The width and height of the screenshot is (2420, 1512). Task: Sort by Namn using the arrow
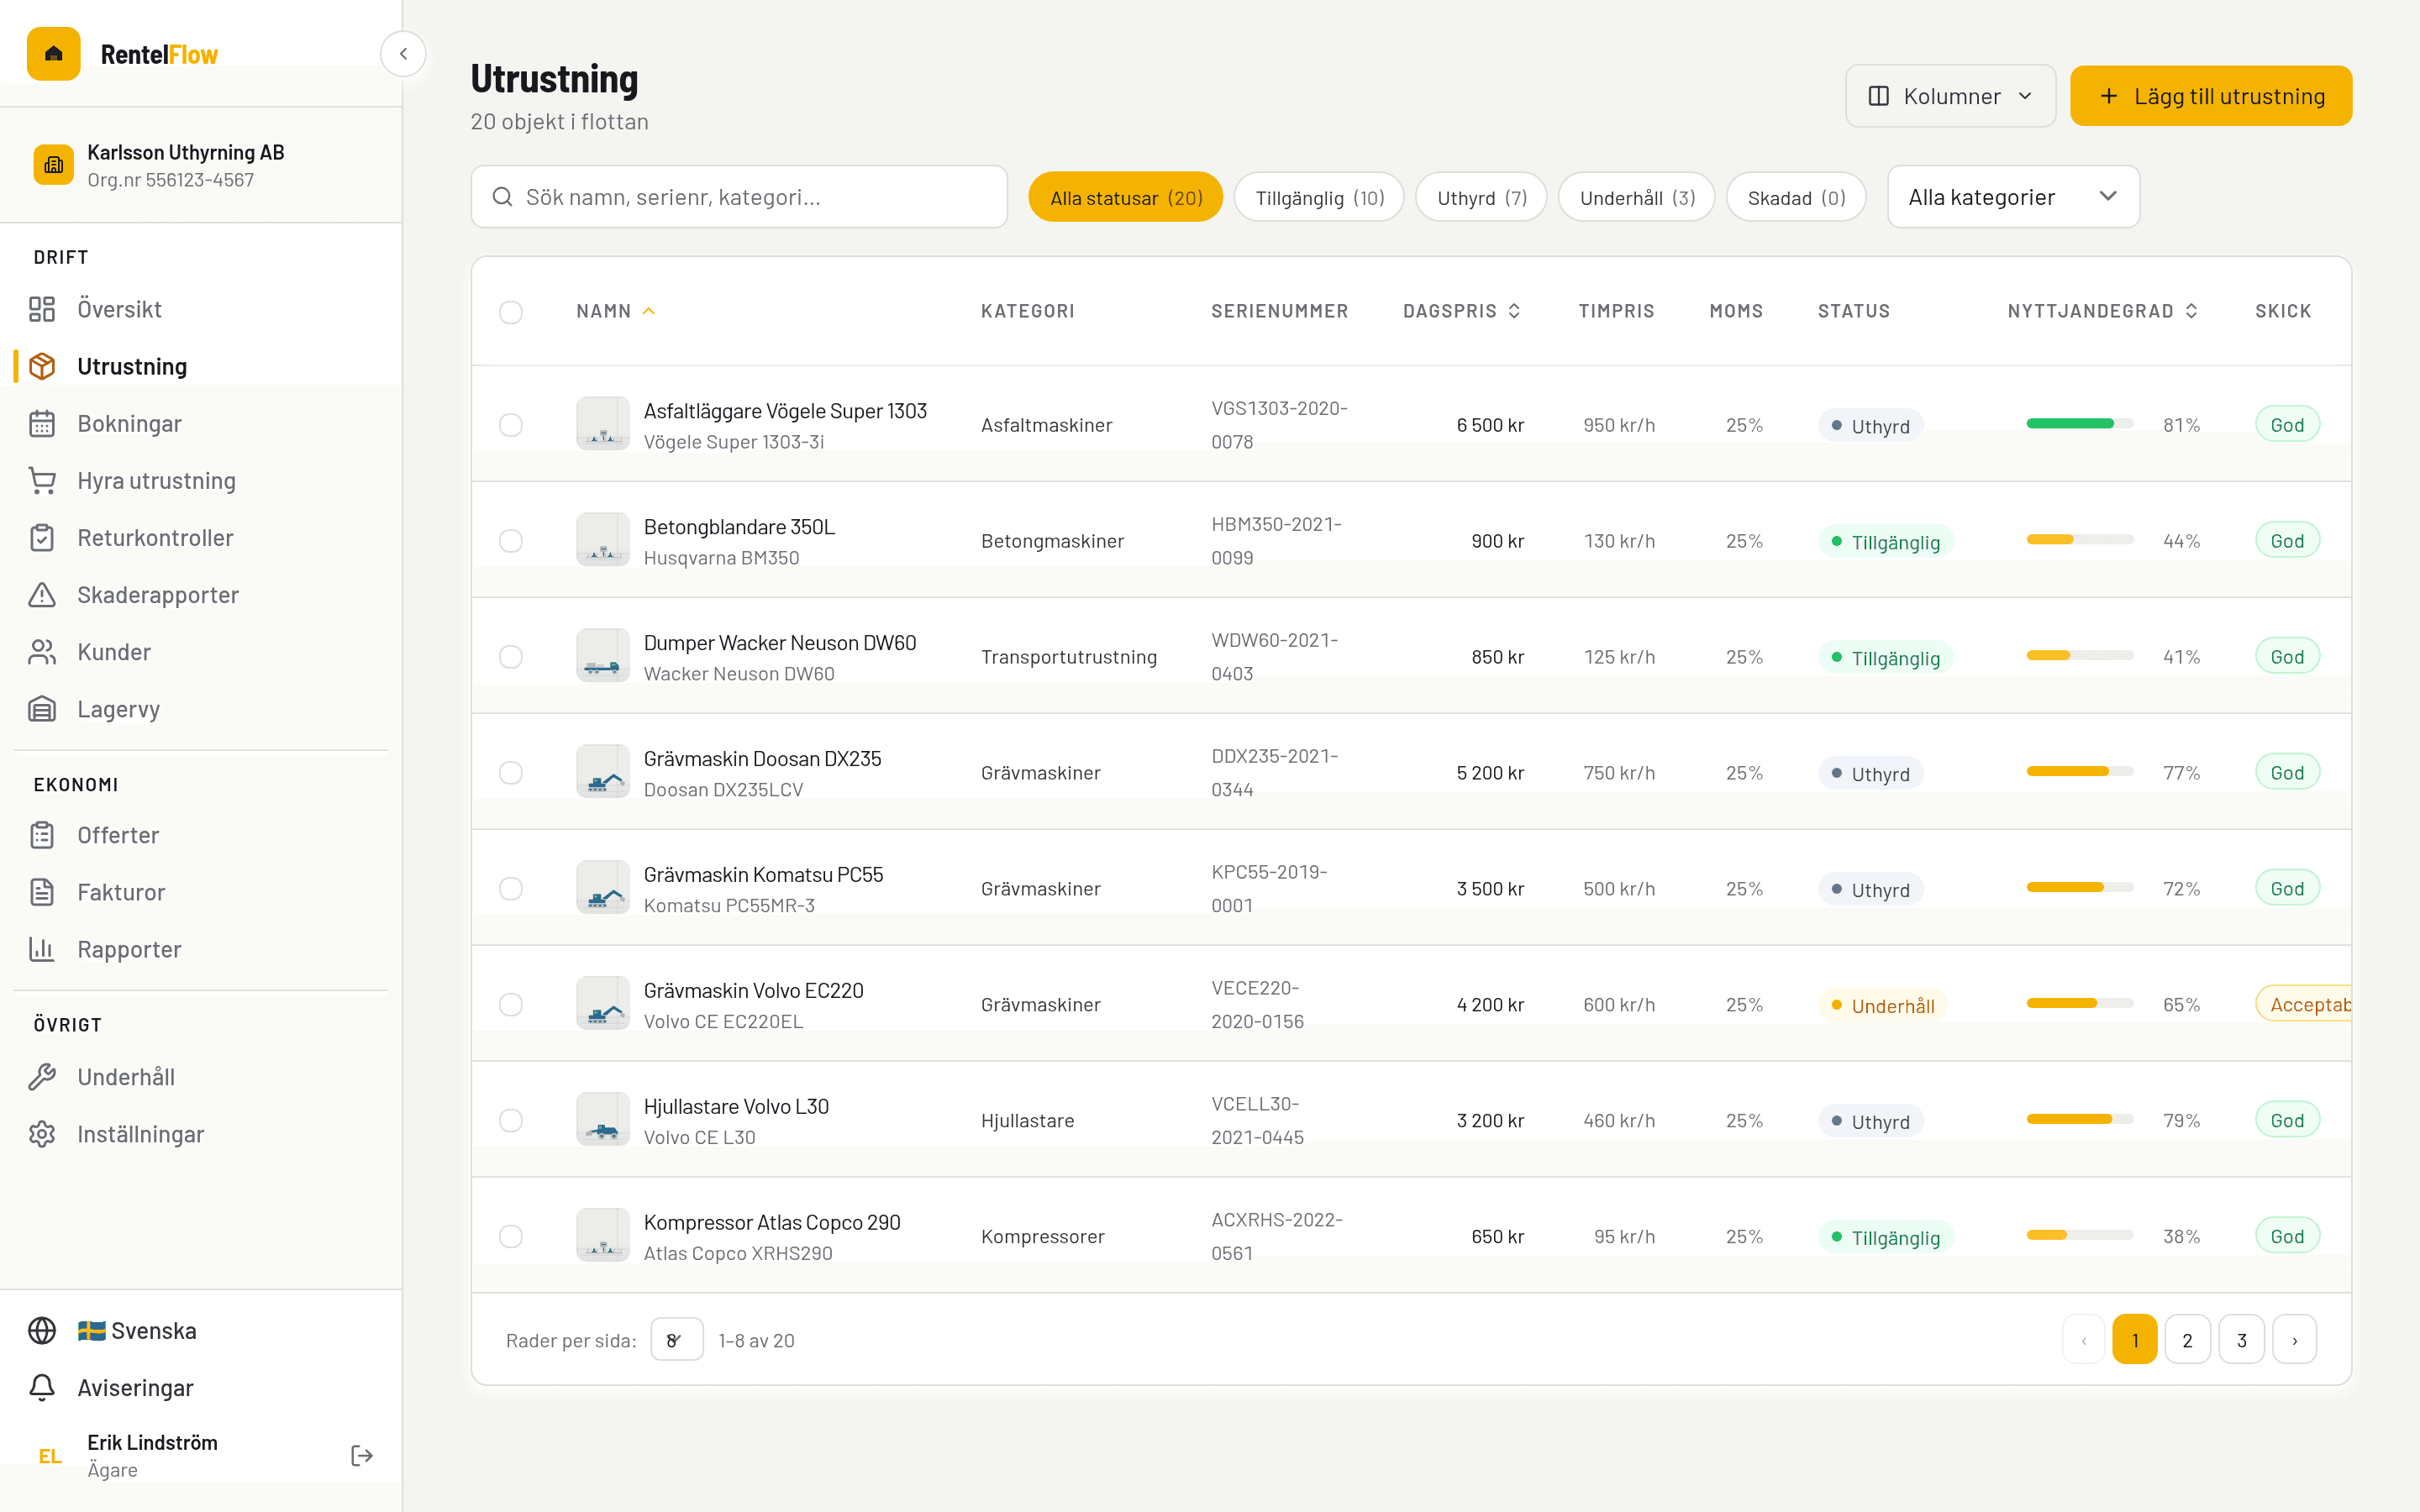[x=649, y=311]
